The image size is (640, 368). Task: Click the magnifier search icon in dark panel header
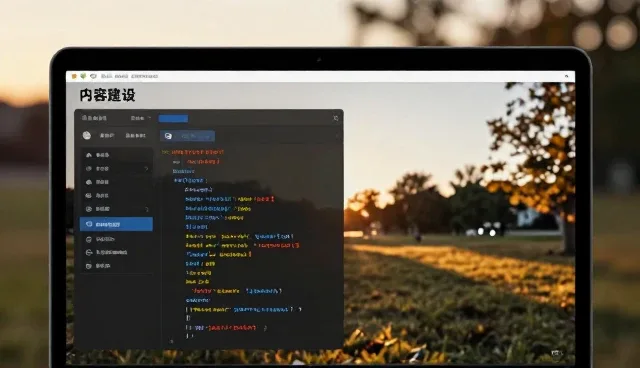tap(336, 118)
